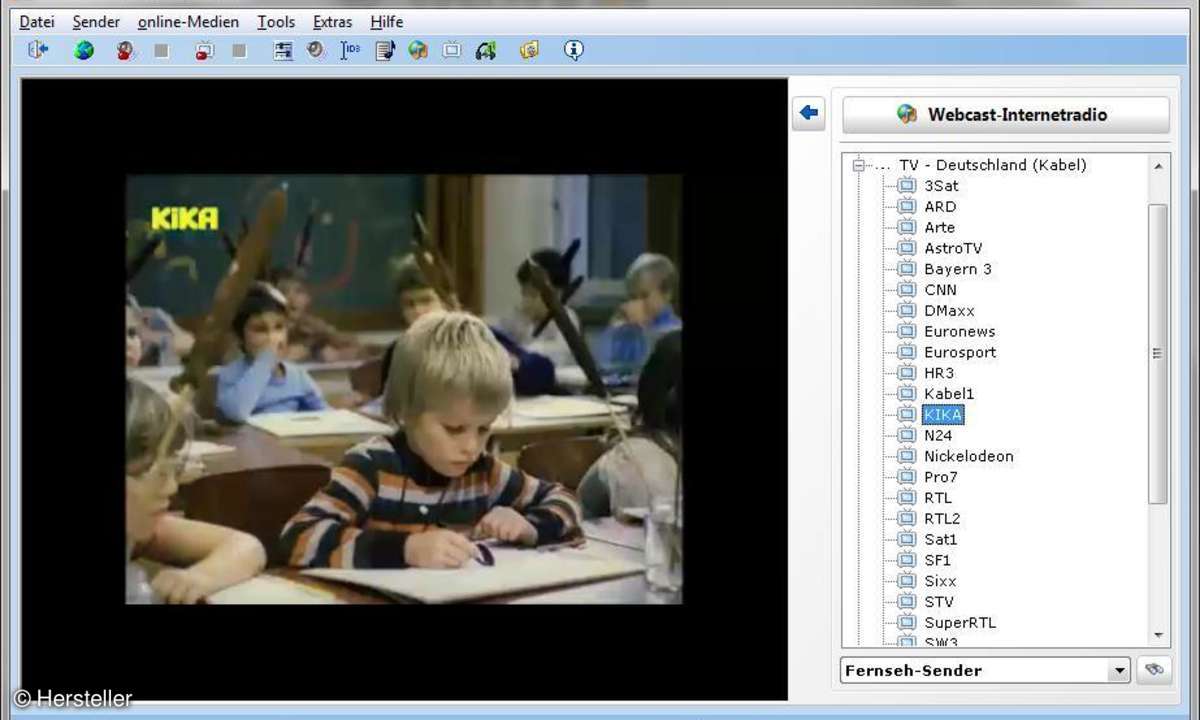
Task: Open the equalizer sliders icon
Action: point(283,50)
